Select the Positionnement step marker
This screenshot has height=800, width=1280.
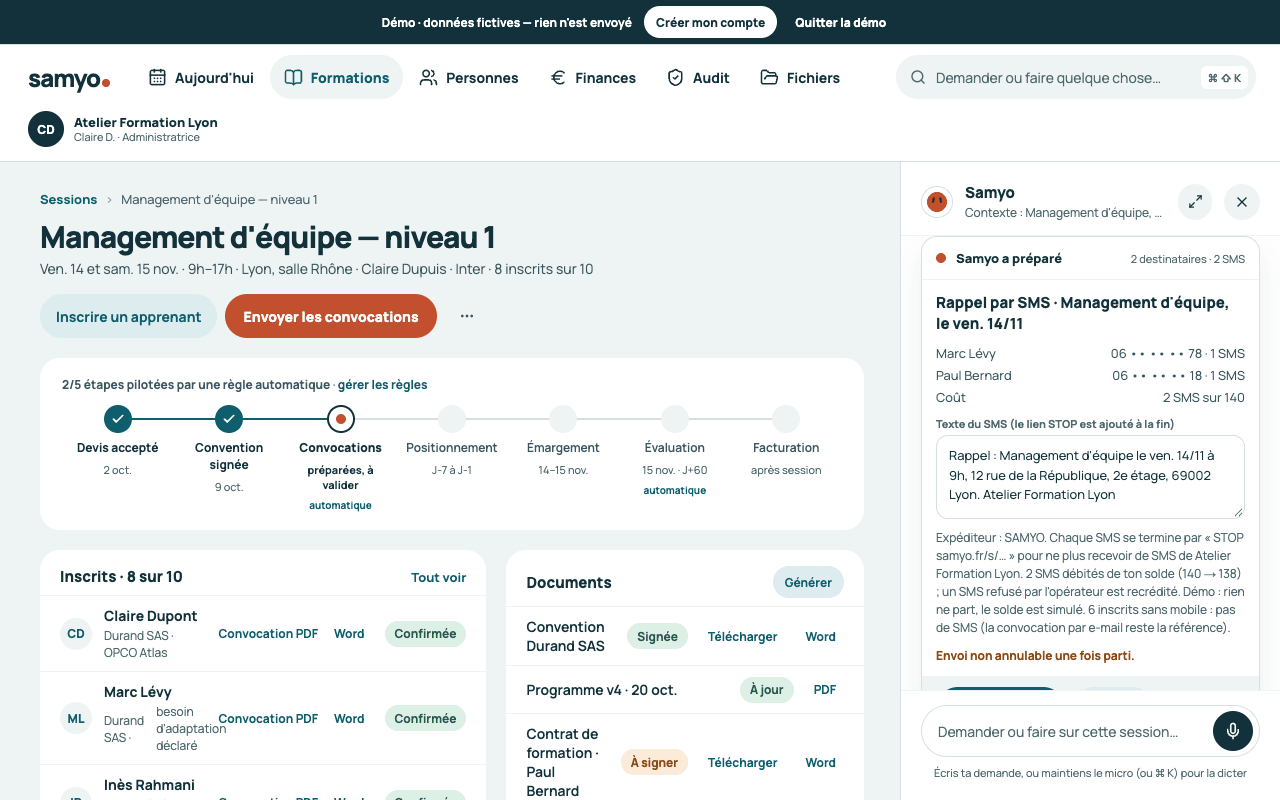pyautogui.click(x=452, y=419)
